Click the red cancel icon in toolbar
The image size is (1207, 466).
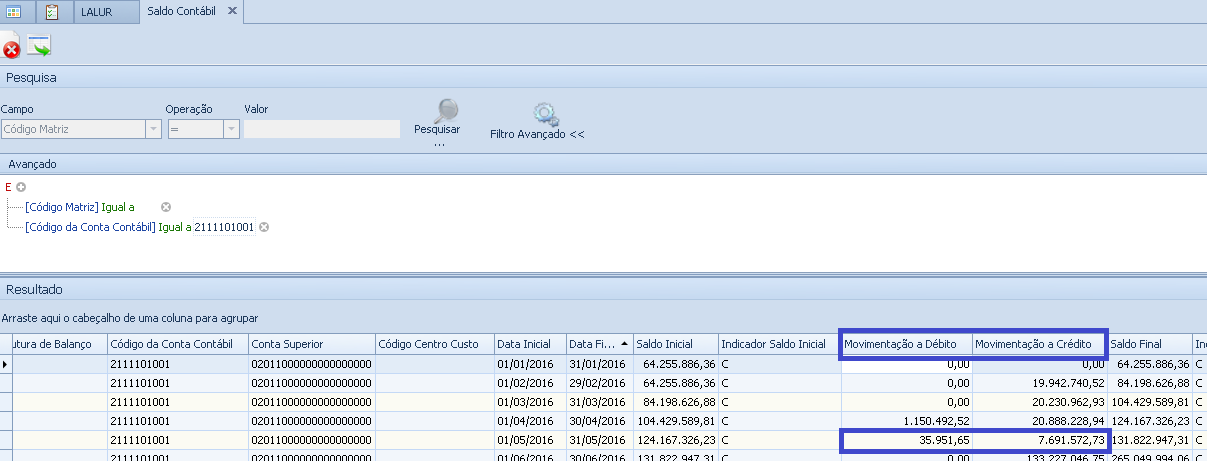pyautogui.click(x=11, y=46)
